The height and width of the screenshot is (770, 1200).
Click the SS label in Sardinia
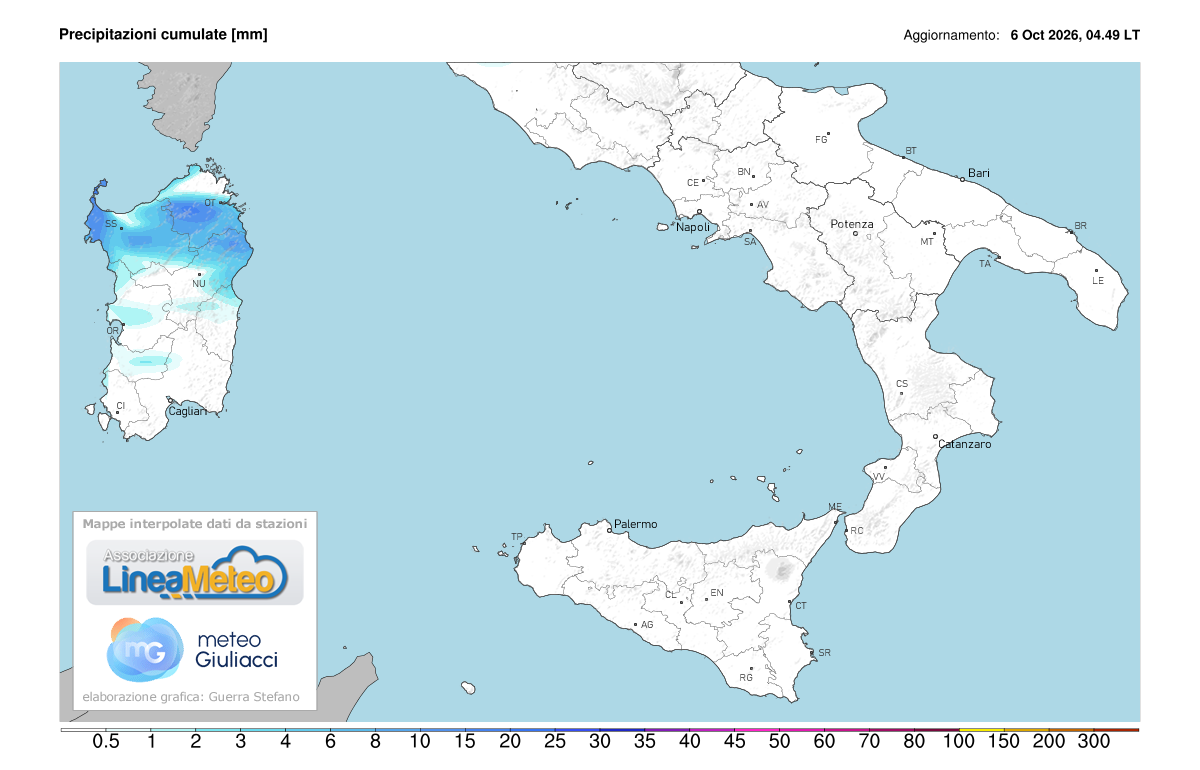(x=111, y=223)
